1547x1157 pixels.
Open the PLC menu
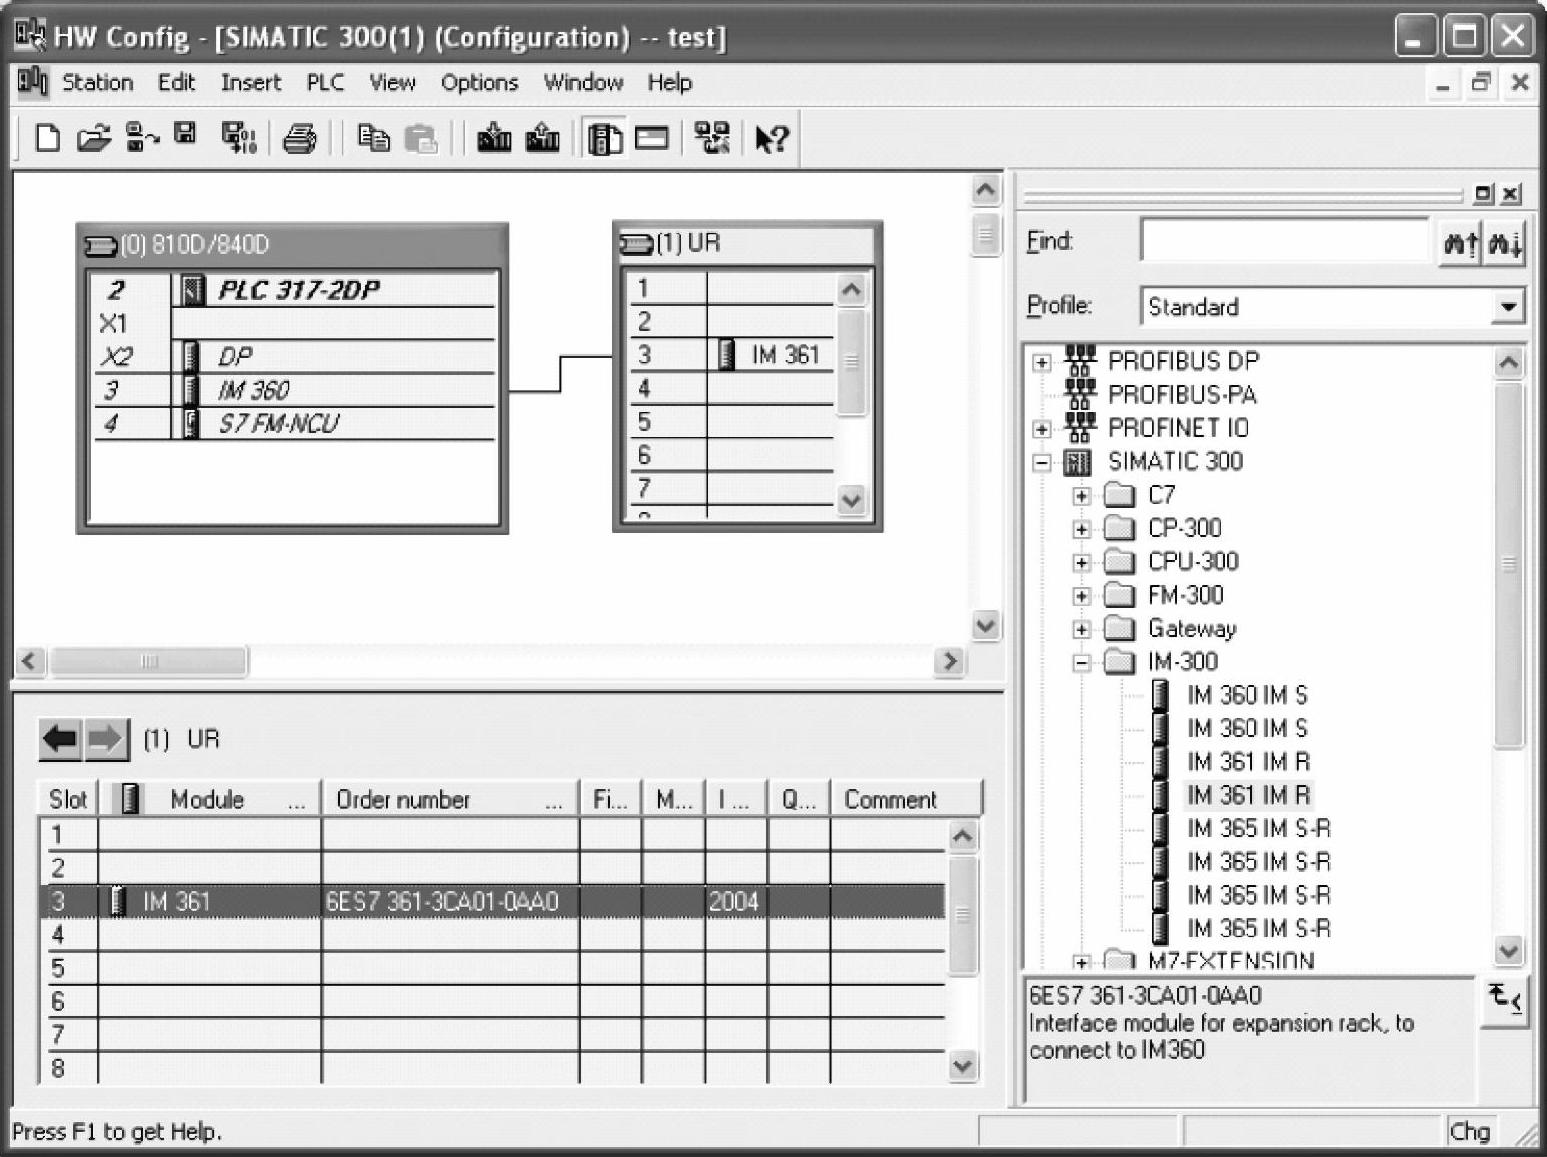pyautogui.click(x=325, y=82)
